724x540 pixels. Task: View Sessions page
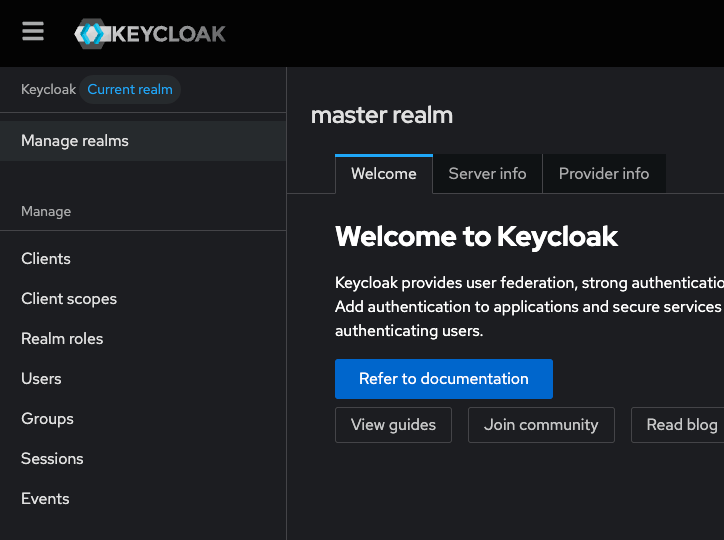pos(143,459)
